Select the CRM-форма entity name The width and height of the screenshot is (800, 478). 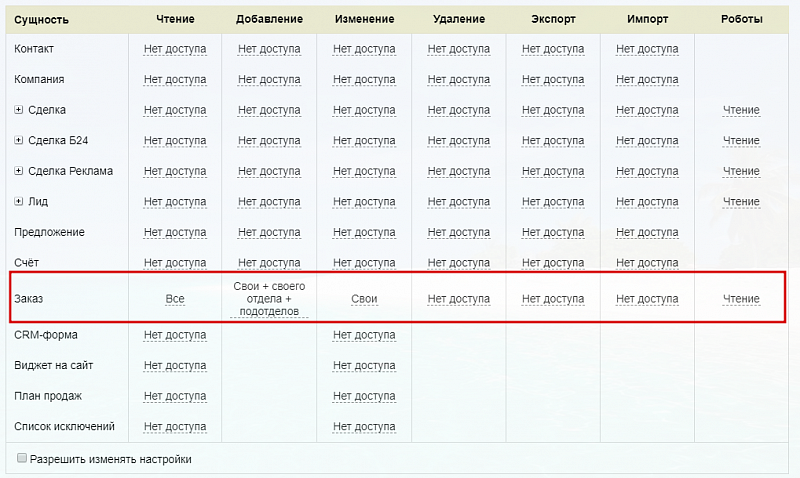tap(46, 335)
